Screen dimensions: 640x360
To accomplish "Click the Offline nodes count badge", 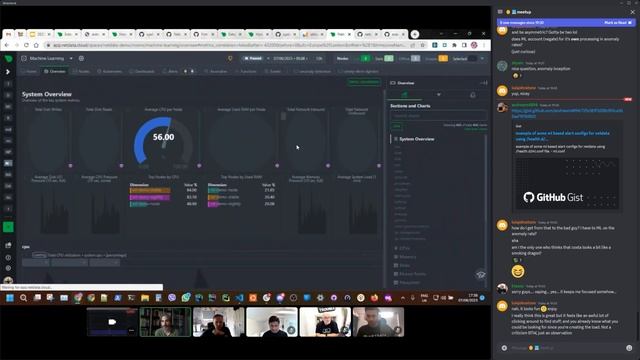I will pos(415,58).
